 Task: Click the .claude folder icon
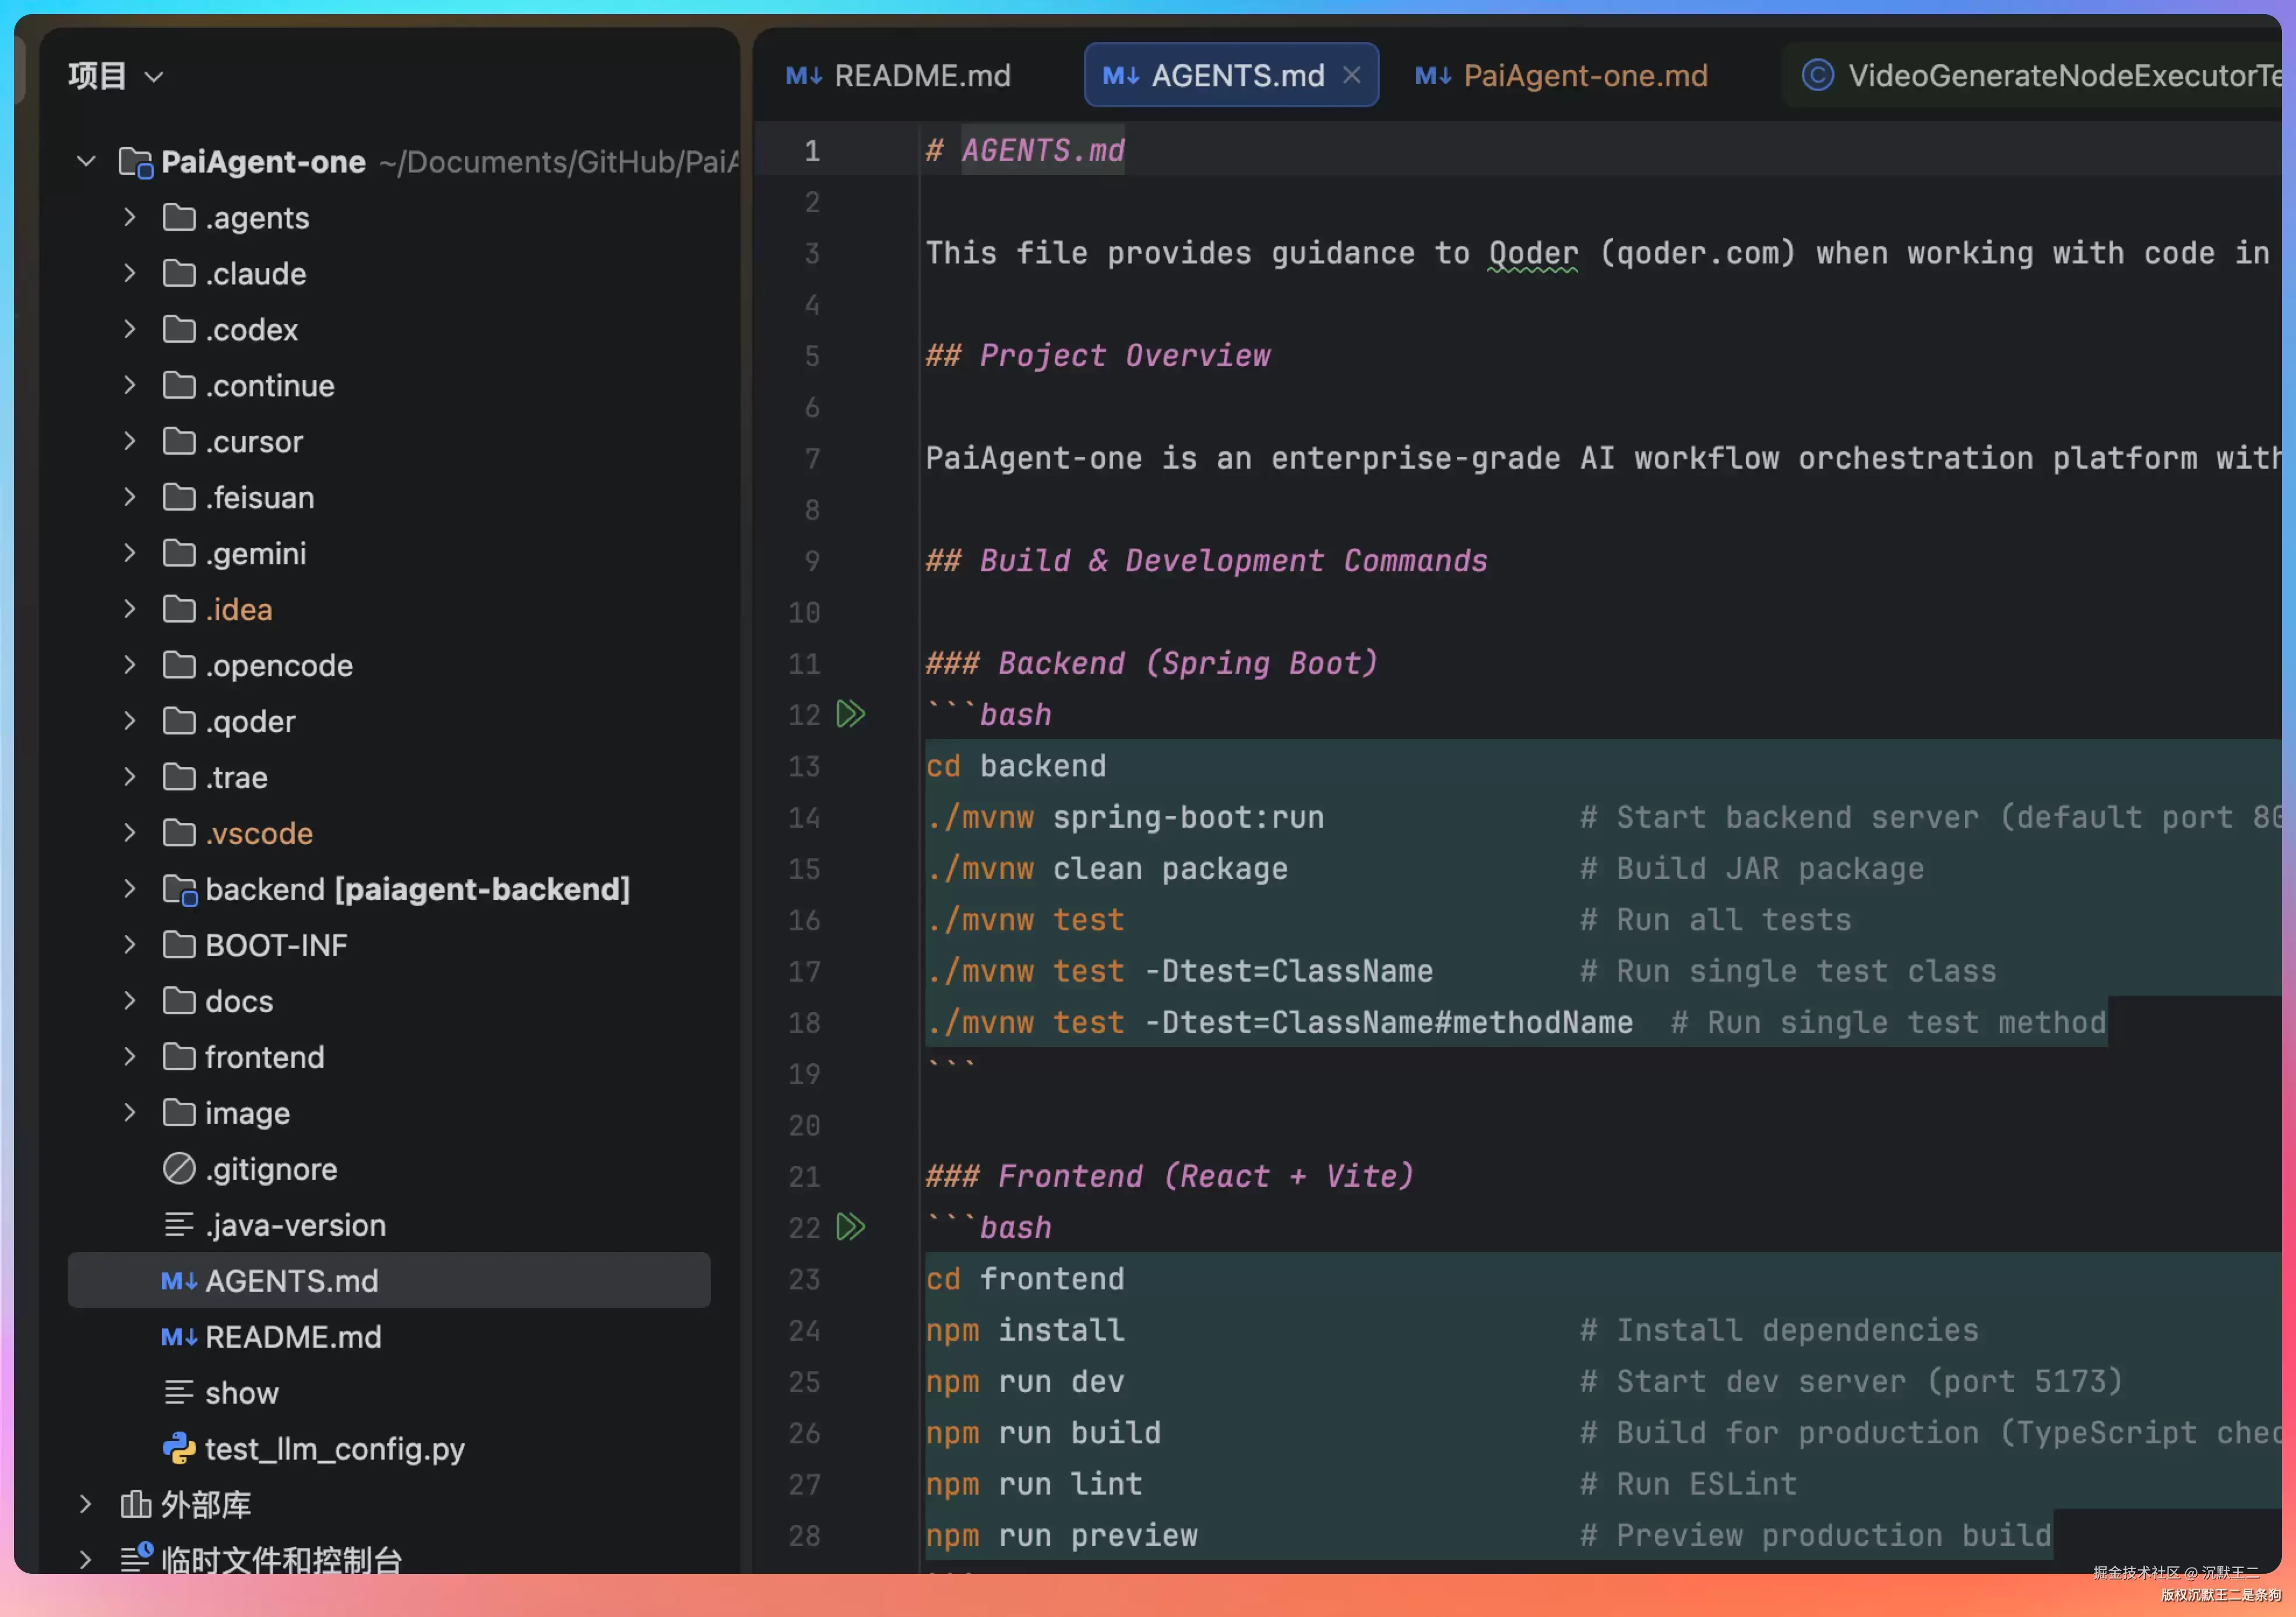179,273
